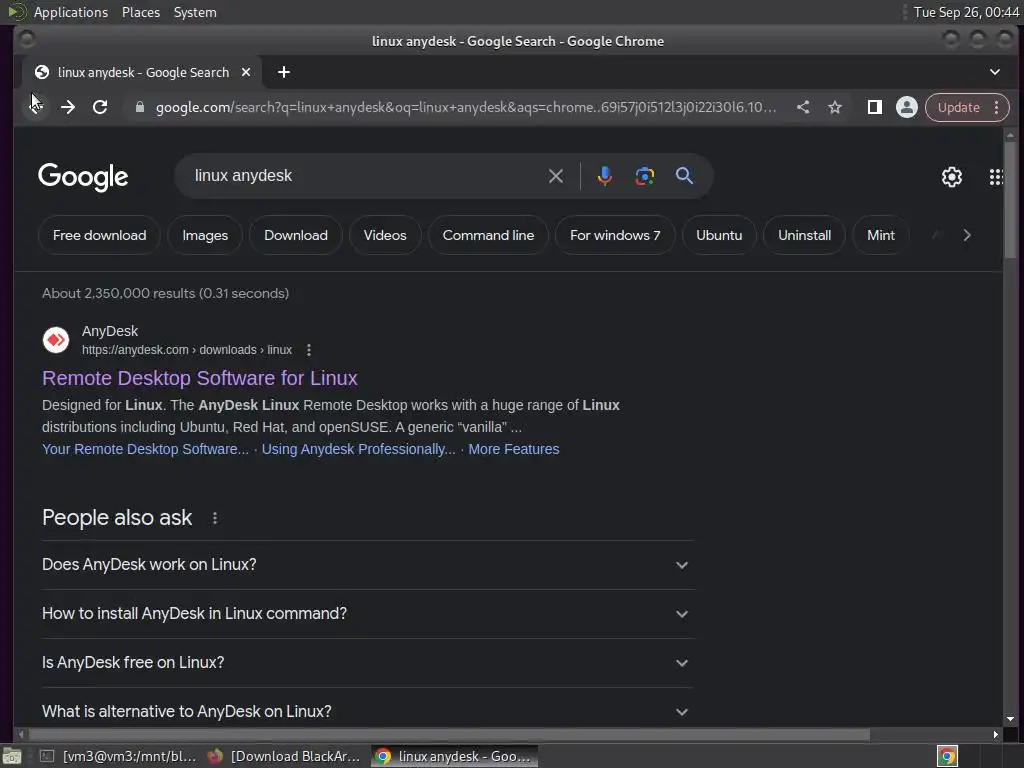Screen dimensions: 1024x768
Task: Open Remote Desktop Software for Linux link
Action: 200,378
